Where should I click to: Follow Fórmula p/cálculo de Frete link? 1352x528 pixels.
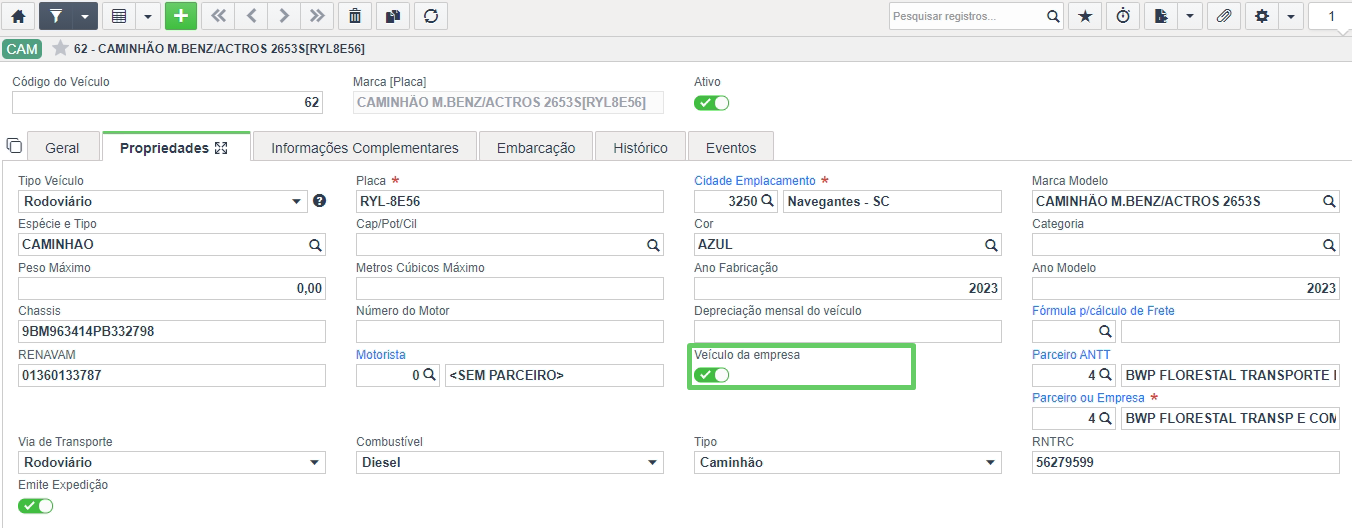tap(1103, 311)
